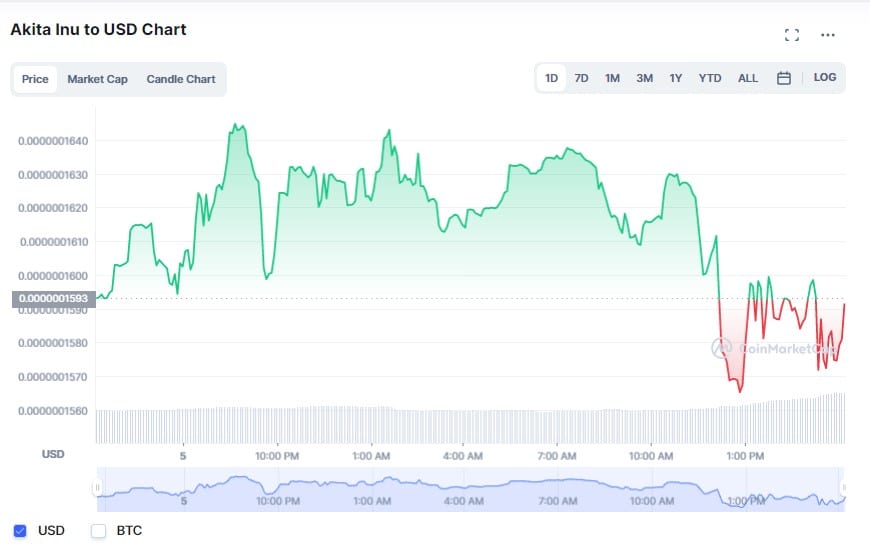Viewport: 870px width, 545px height.
Task: Click the 0.0000001620 axis value
Action: coord(53,208)
